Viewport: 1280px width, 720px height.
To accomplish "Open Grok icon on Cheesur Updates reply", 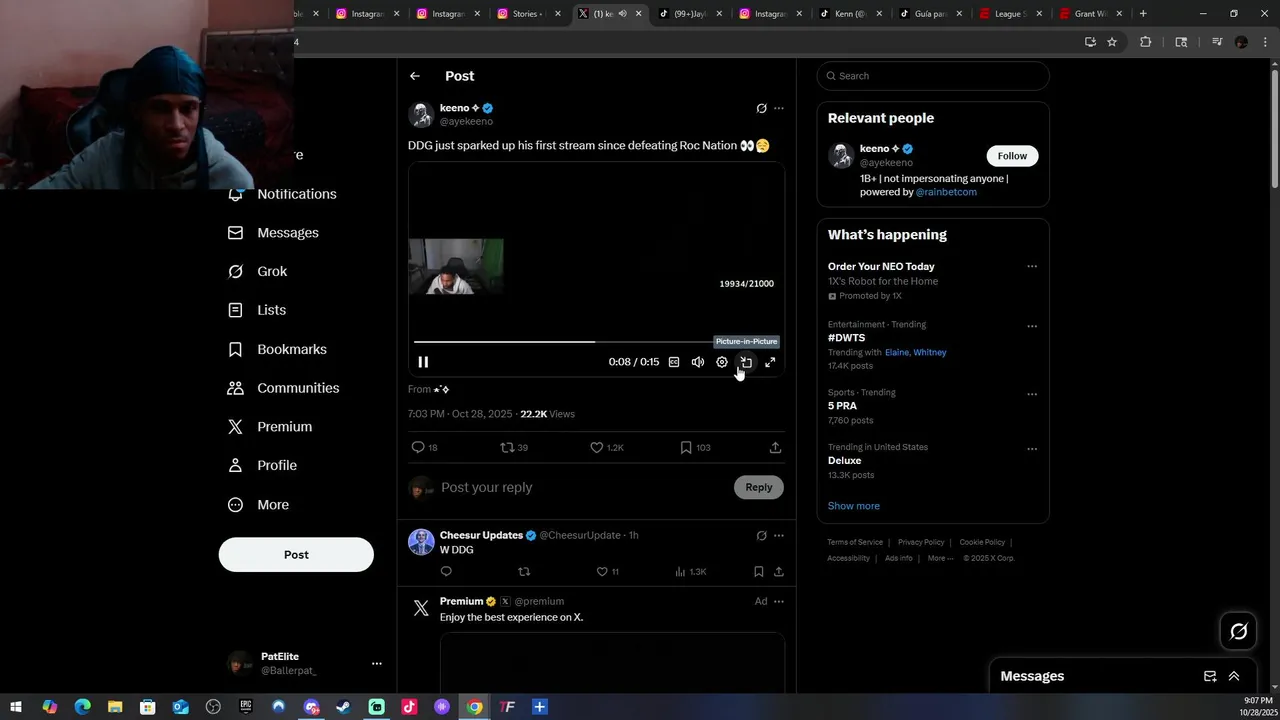I will coord(761,536).
